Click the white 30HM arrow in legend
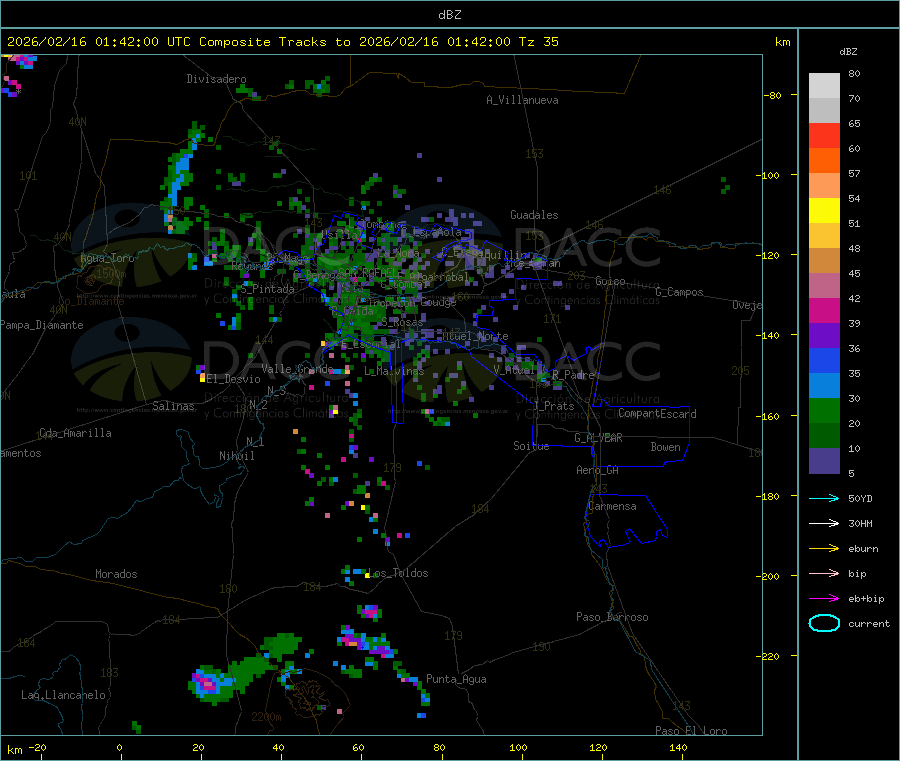 824,523
